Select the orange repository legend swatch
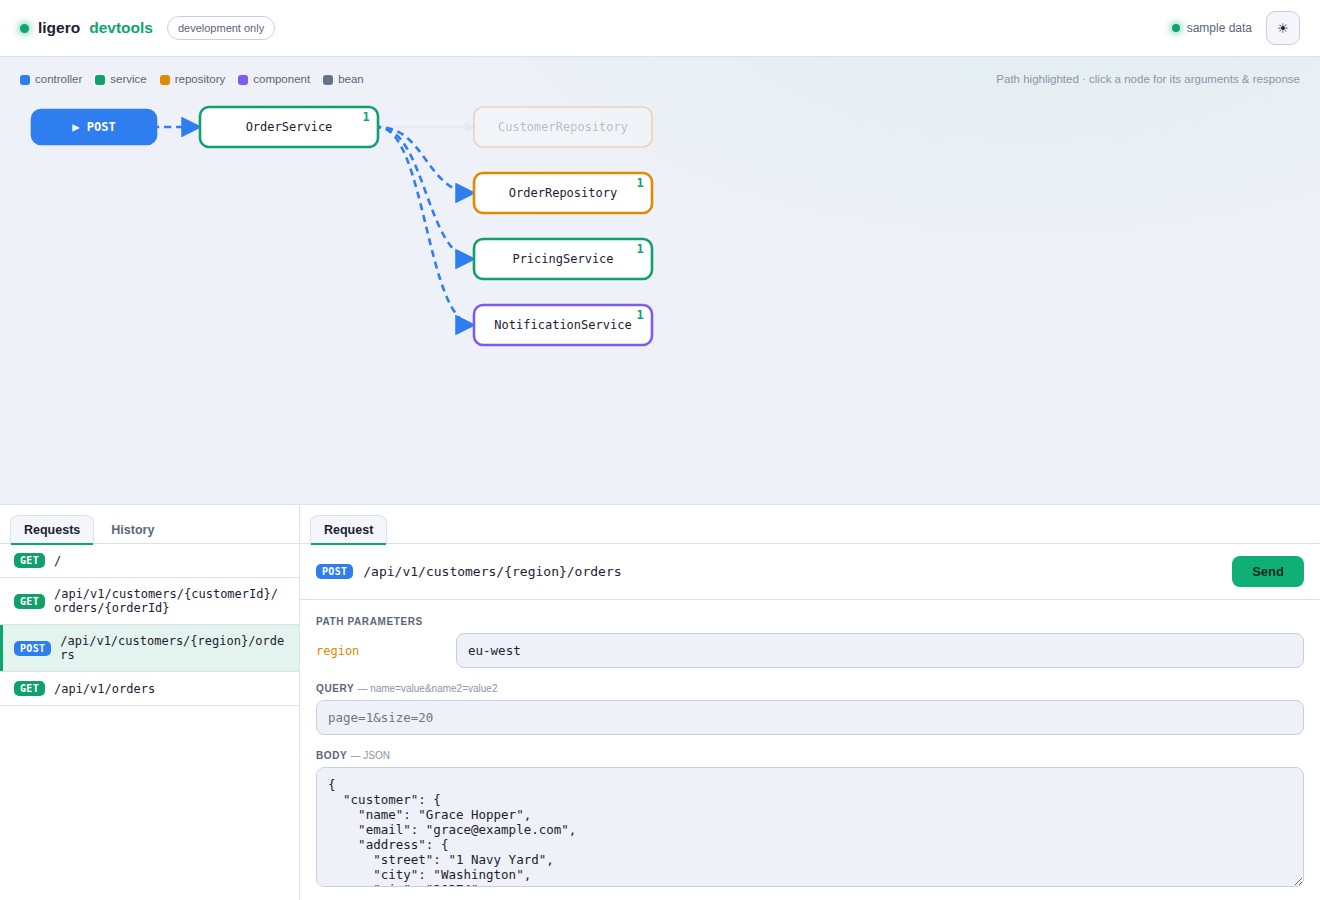Screen dimensions: 1320x900 [x=165, y=80]
